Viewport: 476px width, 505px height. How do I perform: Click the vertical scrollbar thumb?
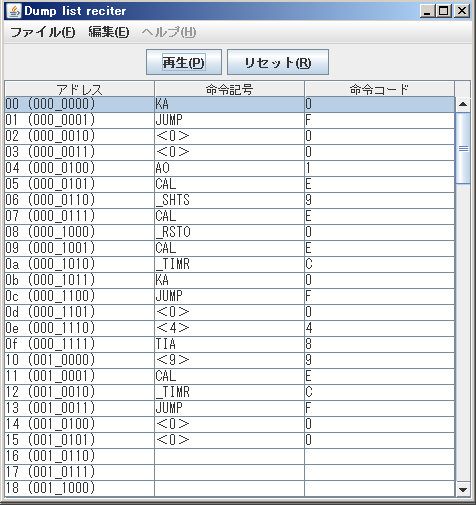pyautogui.click(x=463, y=148)
